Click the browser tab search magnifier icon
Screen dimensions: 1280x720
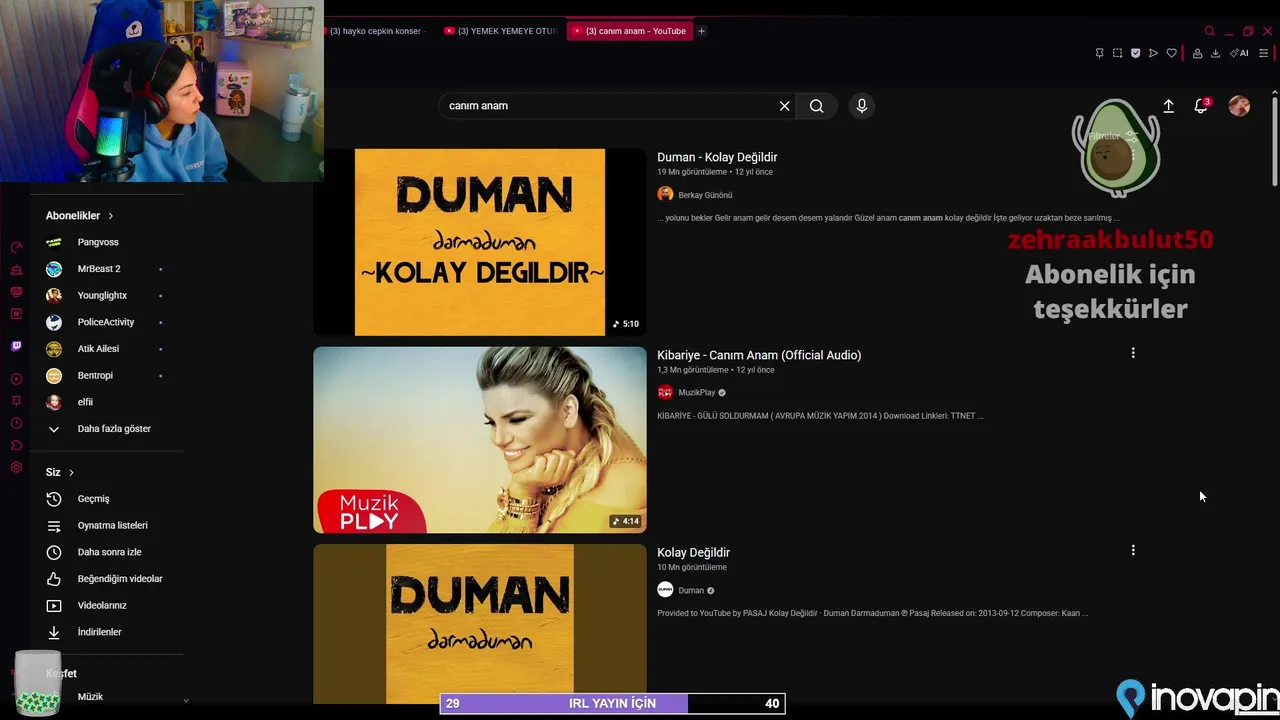pos(1209,31)
